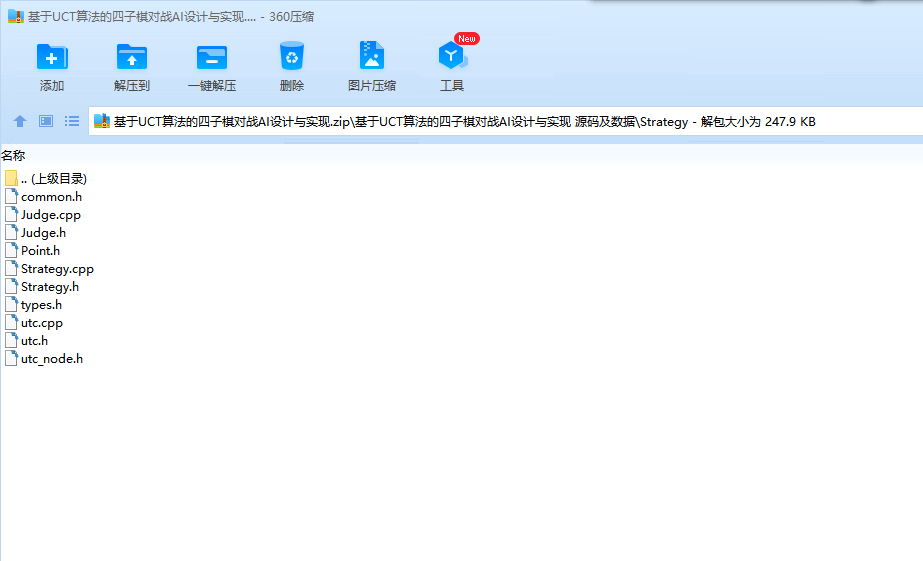Click the 删除 (Delete) trash icon
The width and height of the screenshot is (923, 561).
point(292,56)
